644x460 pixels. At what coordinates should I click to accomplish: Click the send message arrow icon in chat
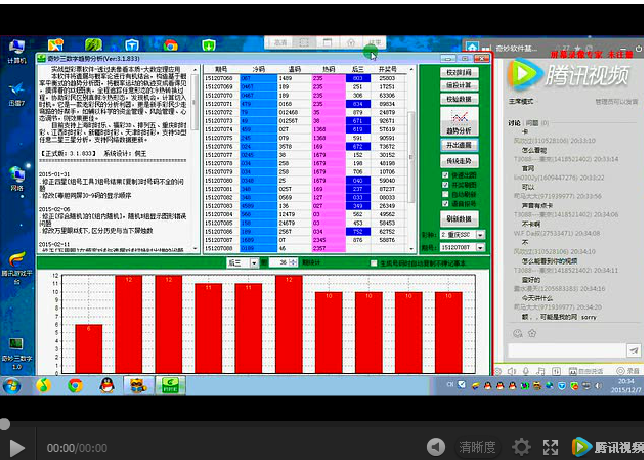pyautogui.click(x=633, y=350)
